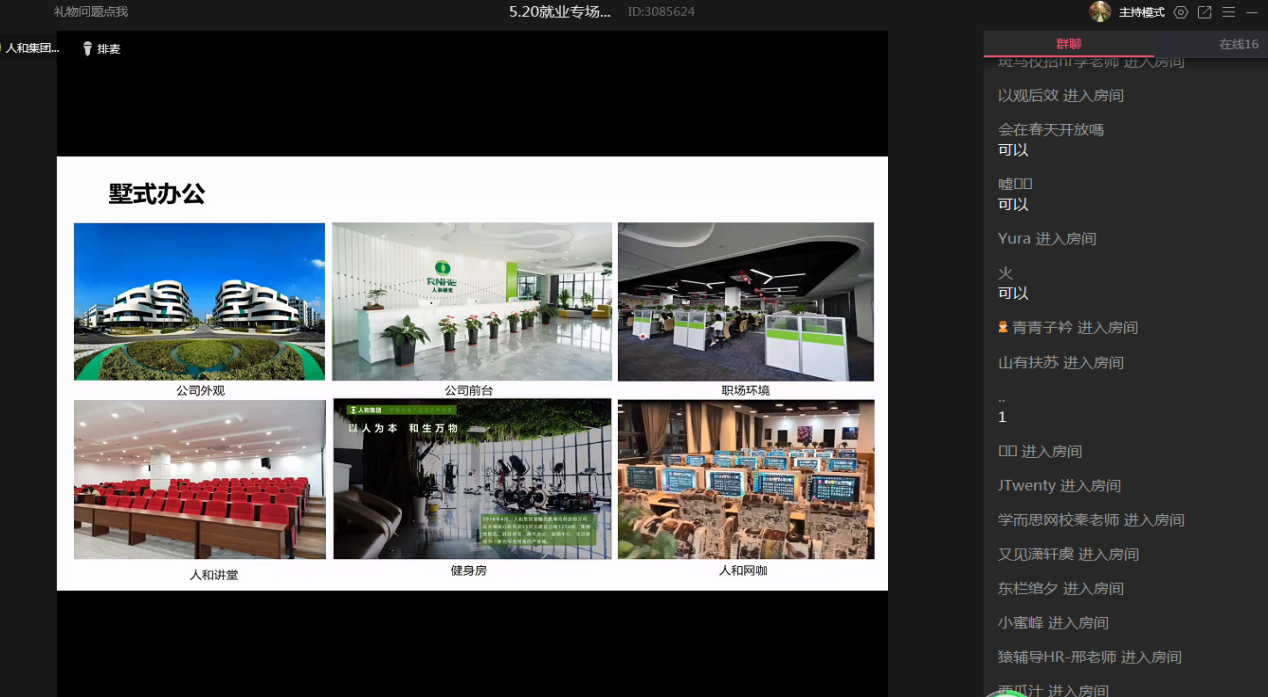Click the host profile avatar
Screen dimensions: 1268x697
pos(1100,12)
